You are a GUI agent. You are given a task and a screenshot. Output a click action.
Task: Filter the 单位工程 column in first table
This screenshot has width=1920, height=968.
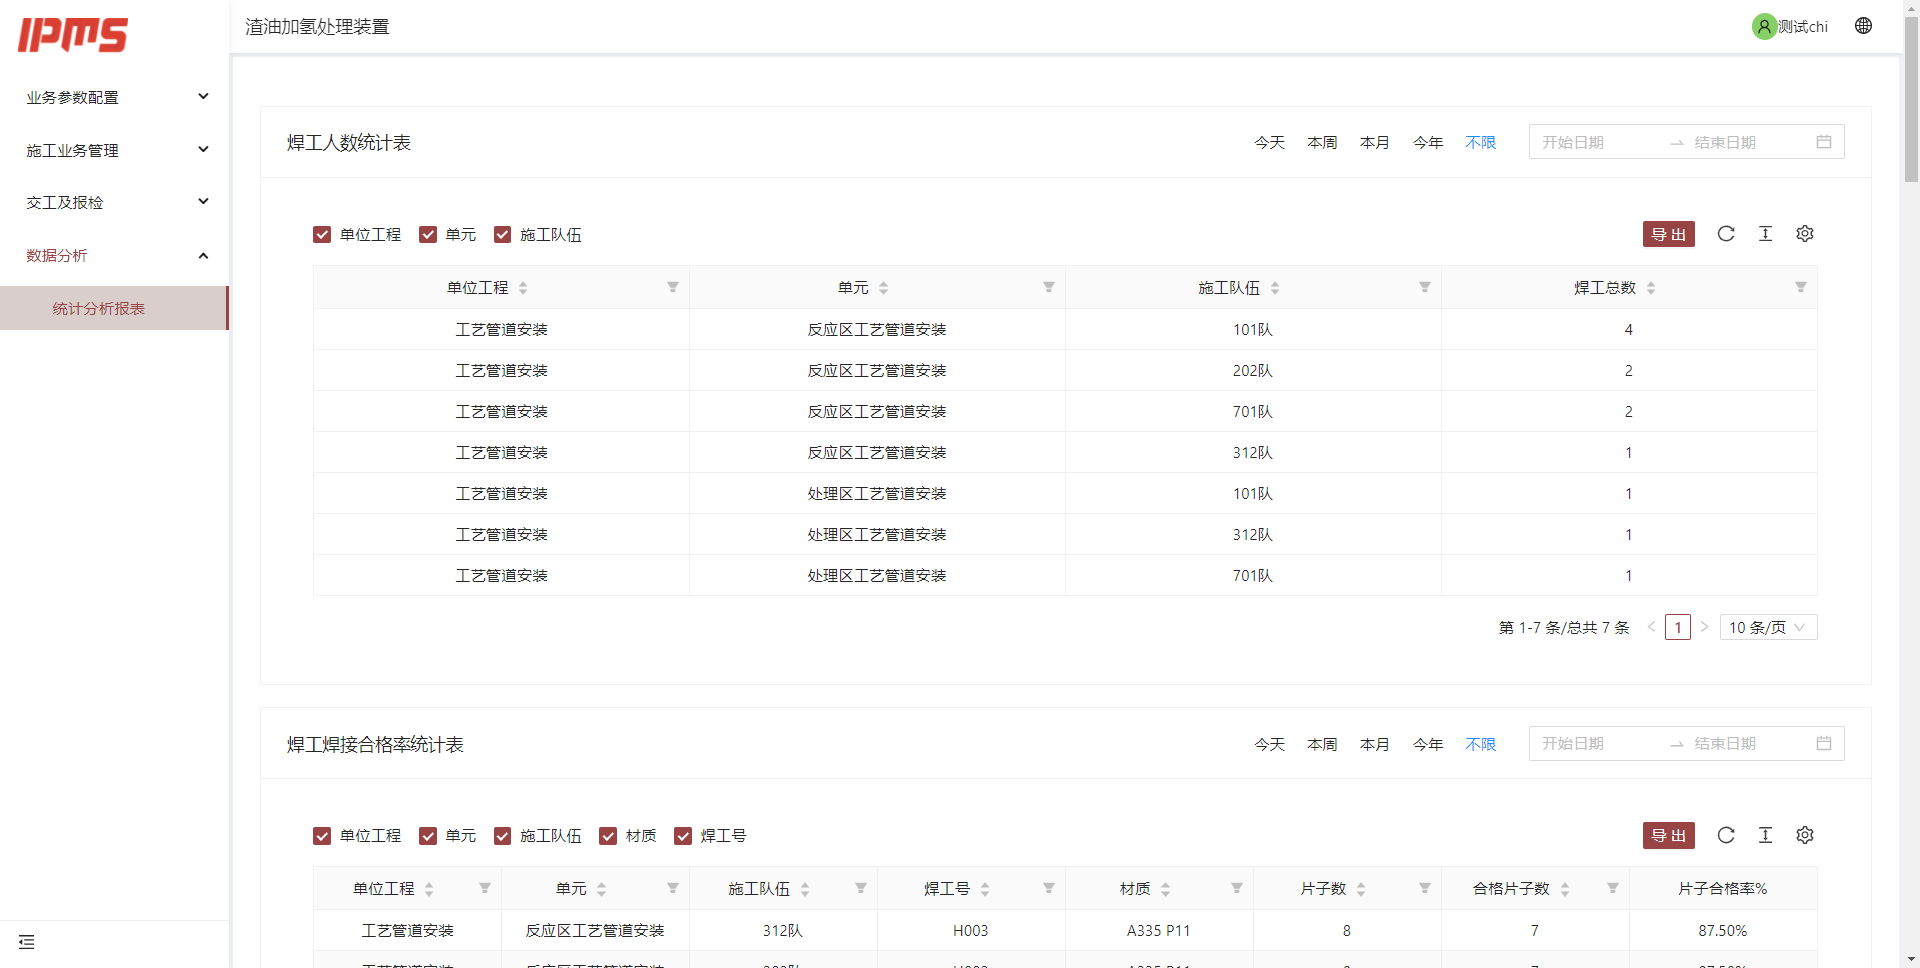pos(673,287)
